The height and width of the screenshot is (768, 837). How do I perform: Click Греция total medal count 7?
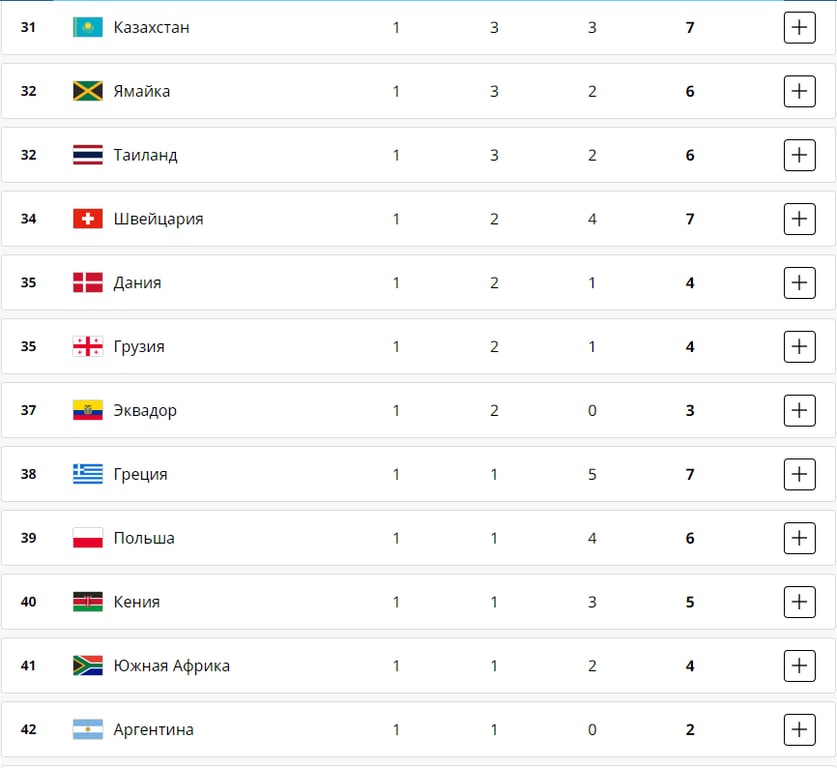pos(690,474)
